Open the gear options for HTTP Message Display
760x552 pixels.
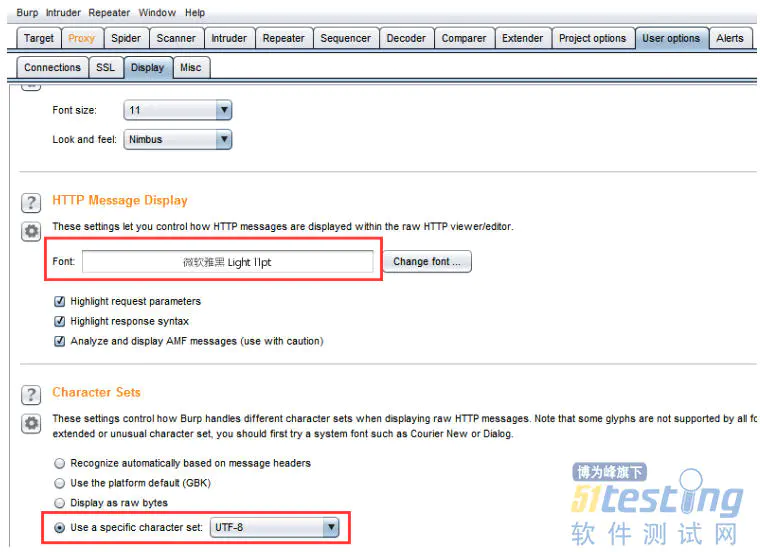[31, 232]
